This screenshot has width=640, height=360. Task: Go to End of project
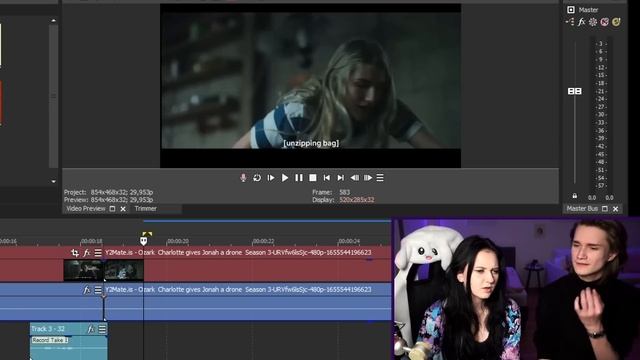click(x=340, y=178)
